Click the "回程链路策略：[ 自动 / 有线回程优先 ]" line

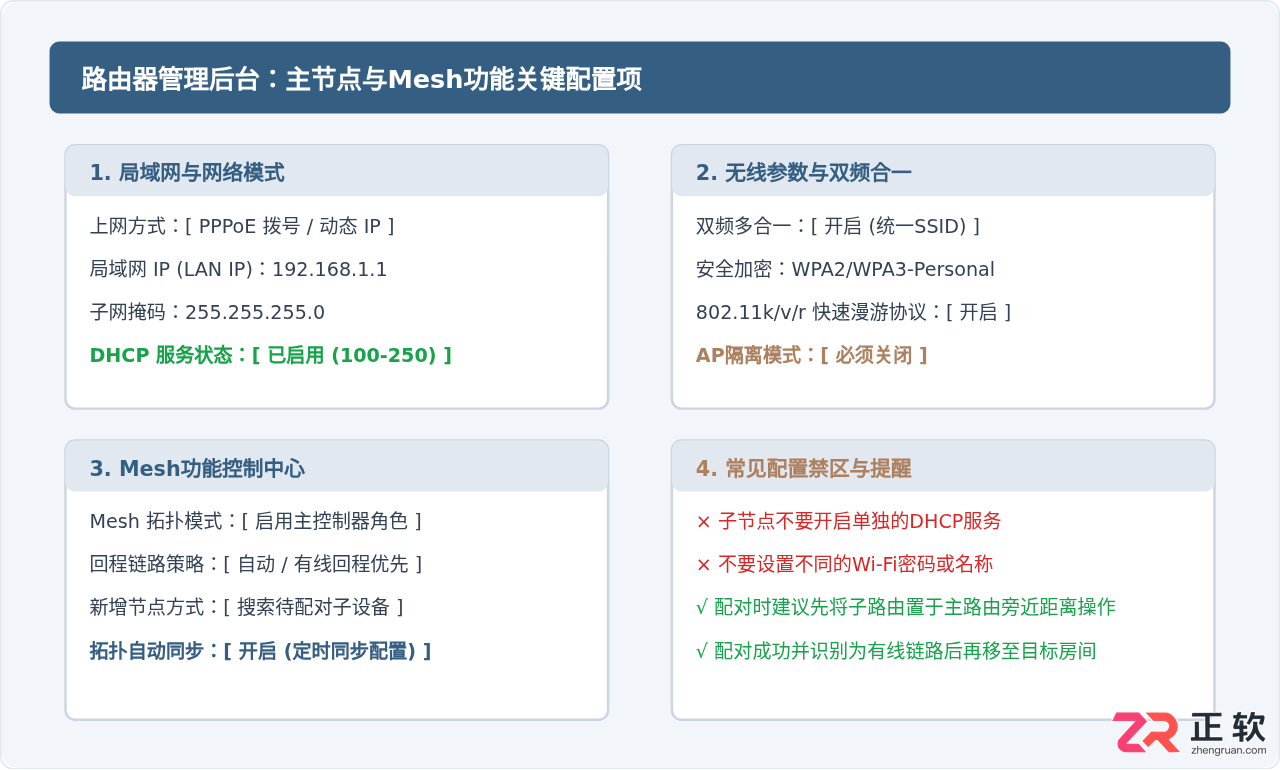256,564
